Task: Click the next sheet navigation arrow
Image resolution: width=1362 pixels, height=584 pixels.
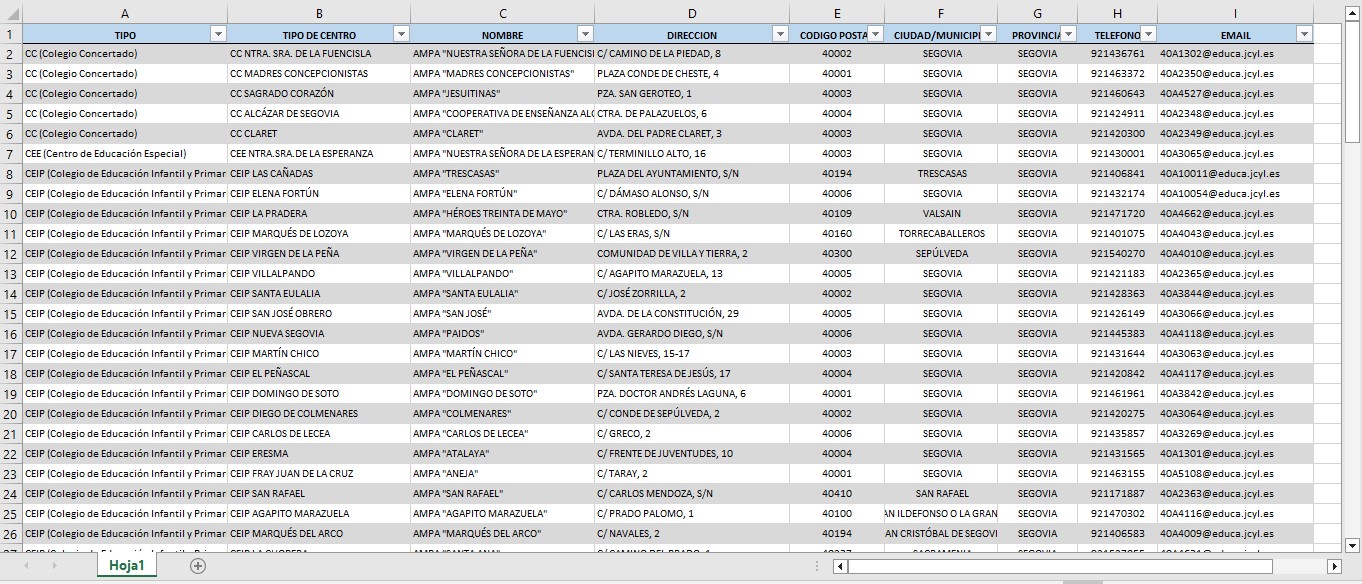Action: [53, 566]
